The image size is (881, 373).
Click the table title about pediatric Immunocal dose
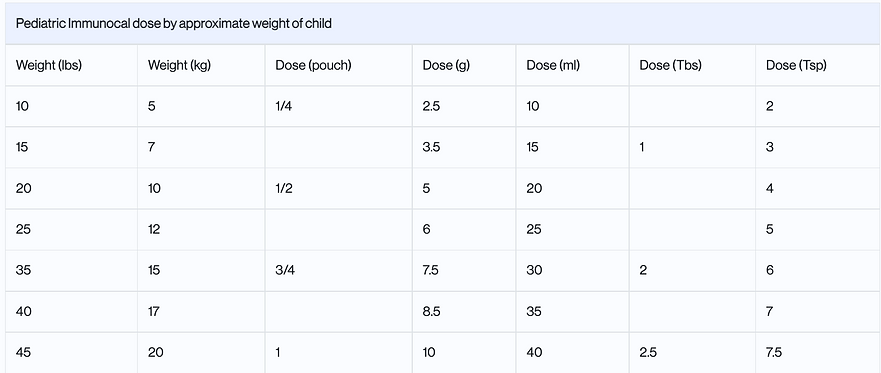click(174, 24)
